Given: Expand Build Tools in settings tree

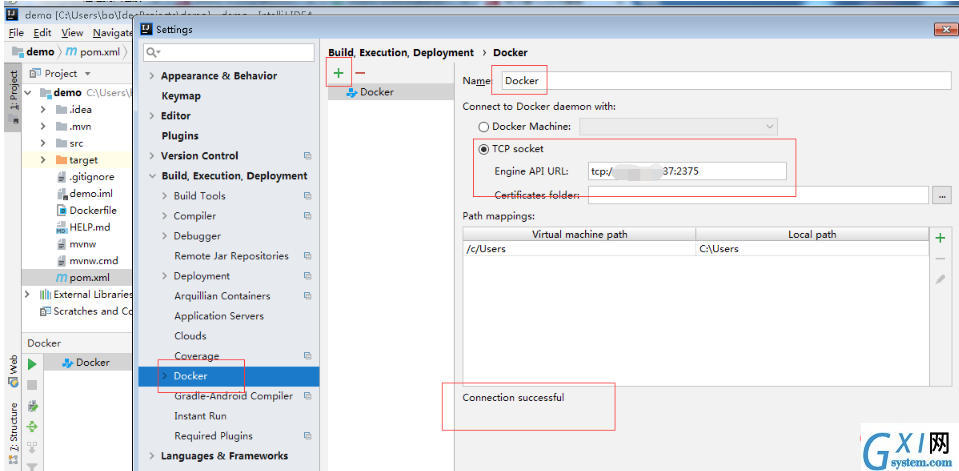Looking at the screenshot, I should (x=165, y=196).
